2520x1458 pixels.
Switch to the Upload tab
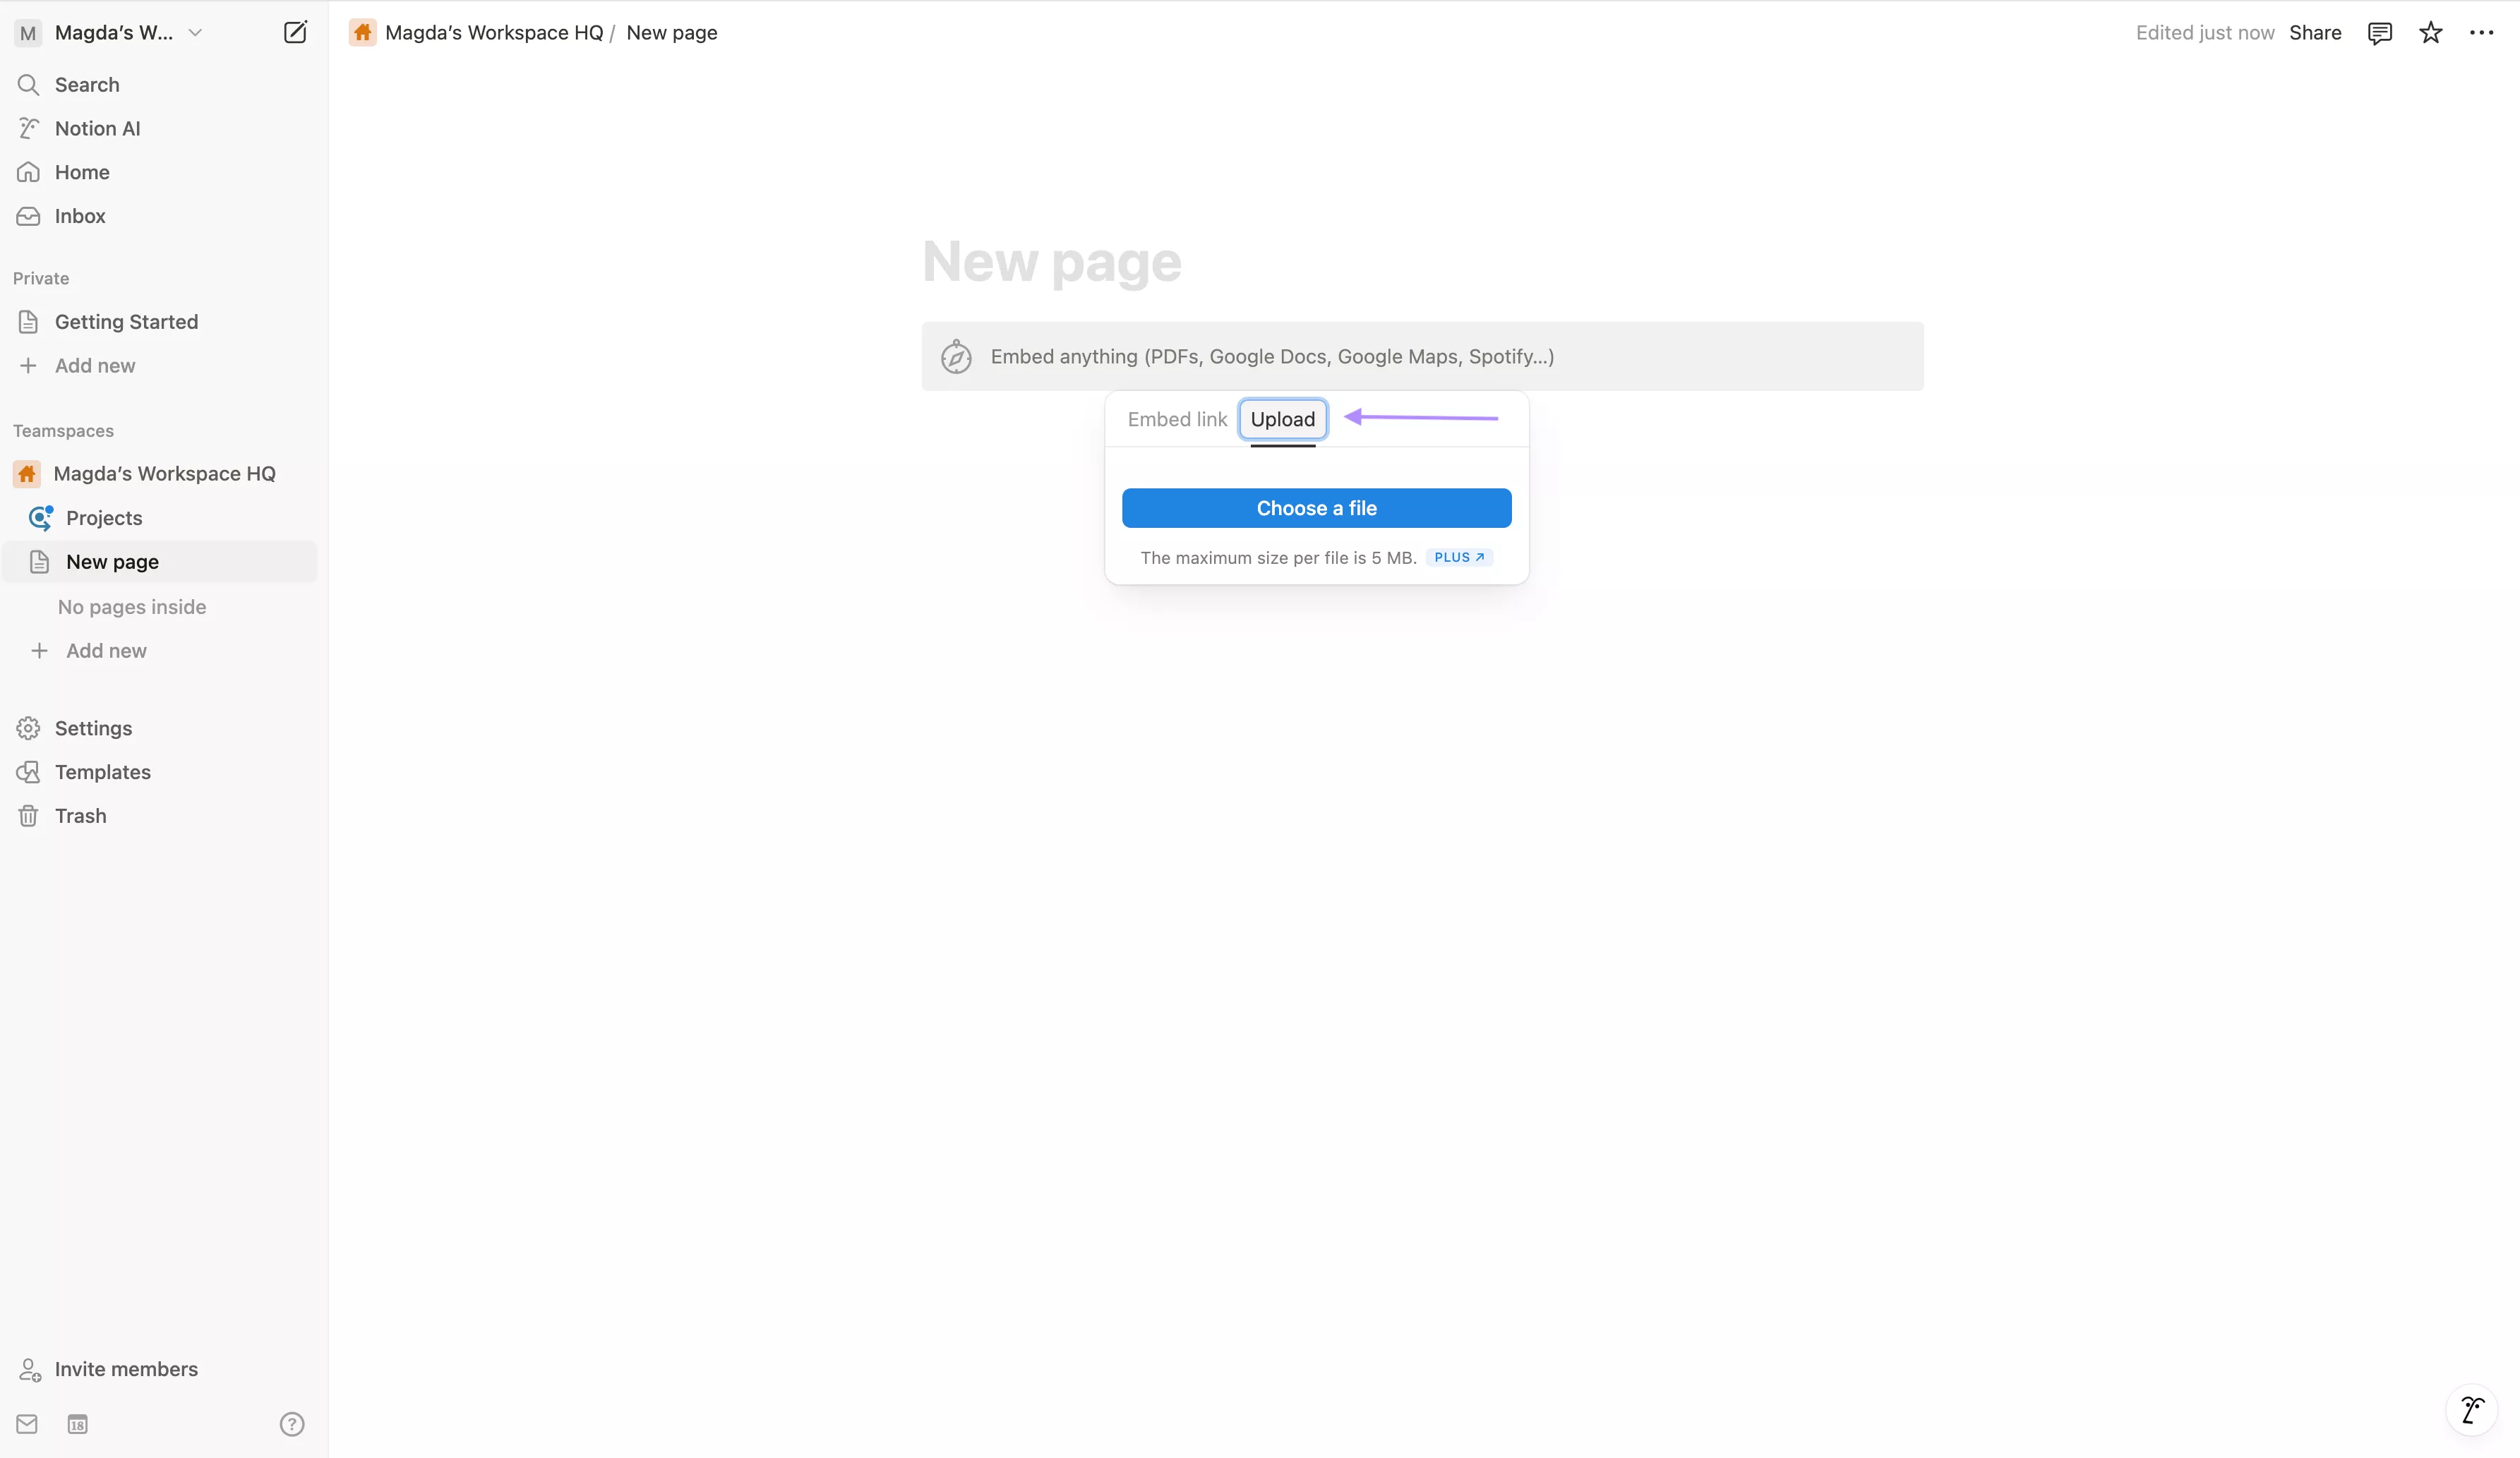(1283, 419)
